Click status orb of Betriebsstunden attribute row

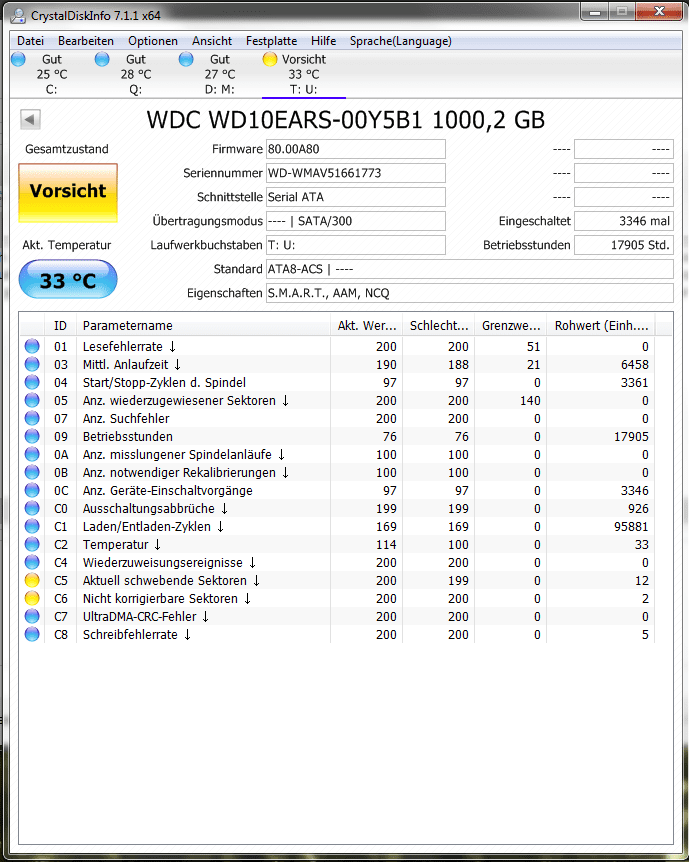(x=32, y=436)
